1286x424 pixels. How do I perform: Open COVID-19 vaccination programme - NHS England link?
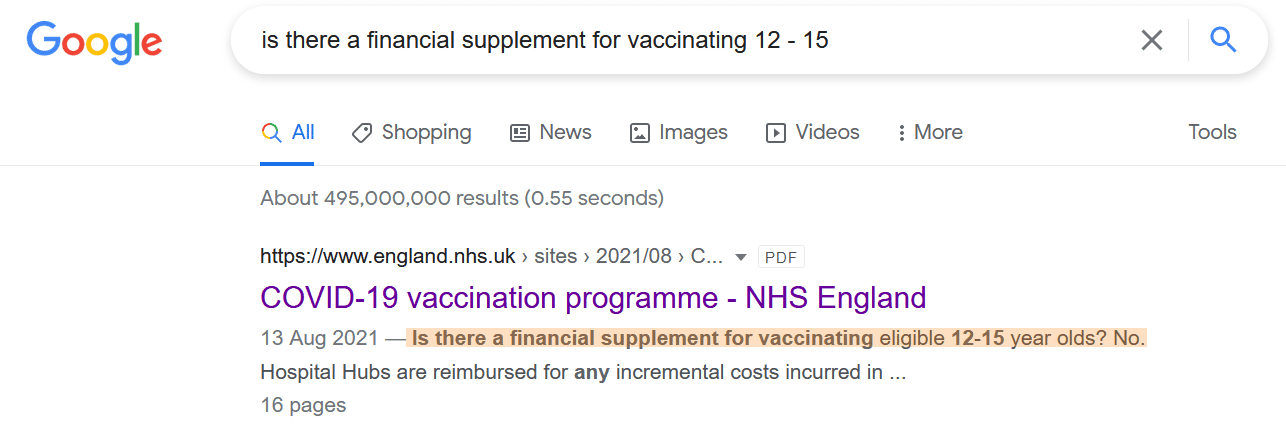(593, 297)
